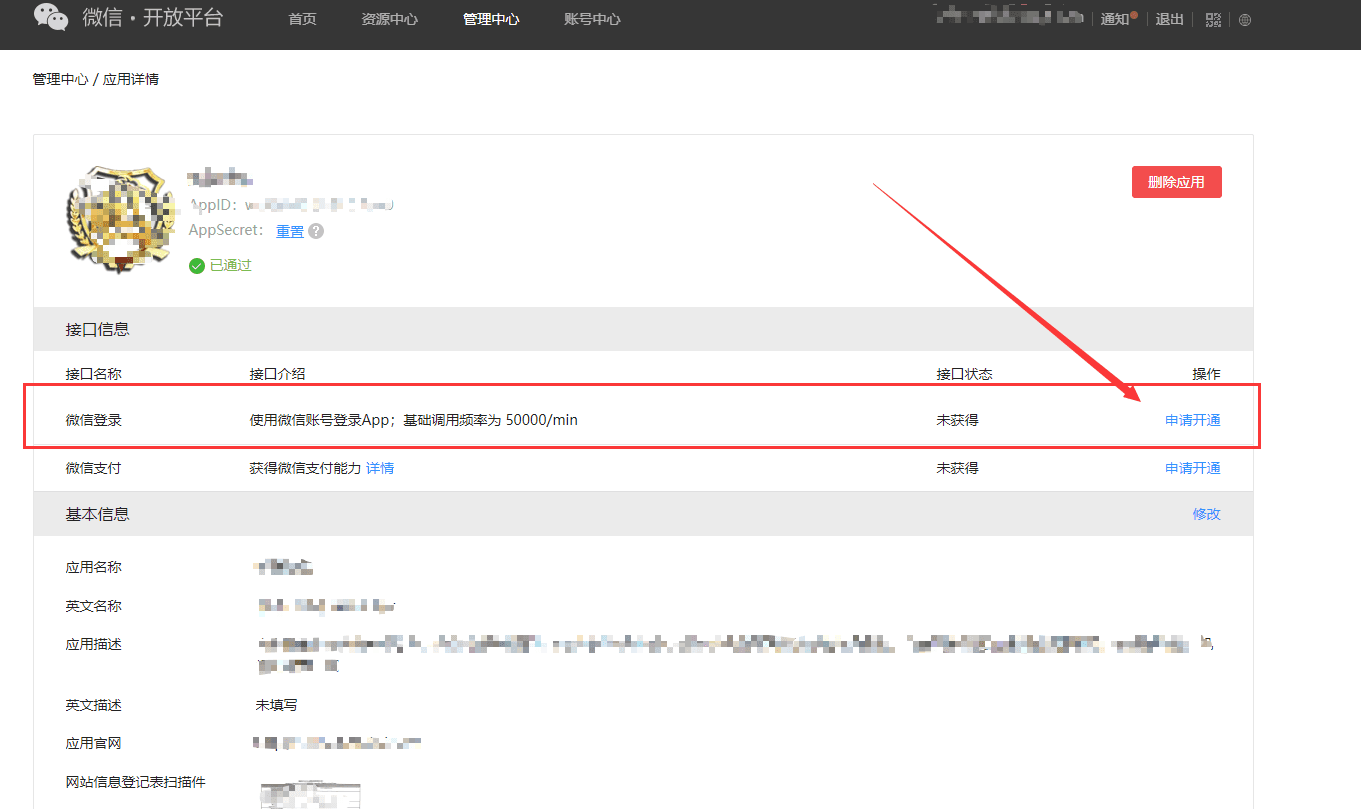The height and width of the screenshot is (809, 1361).
Task: Click the scanned document thumbnail
Action: click(310, 796)
